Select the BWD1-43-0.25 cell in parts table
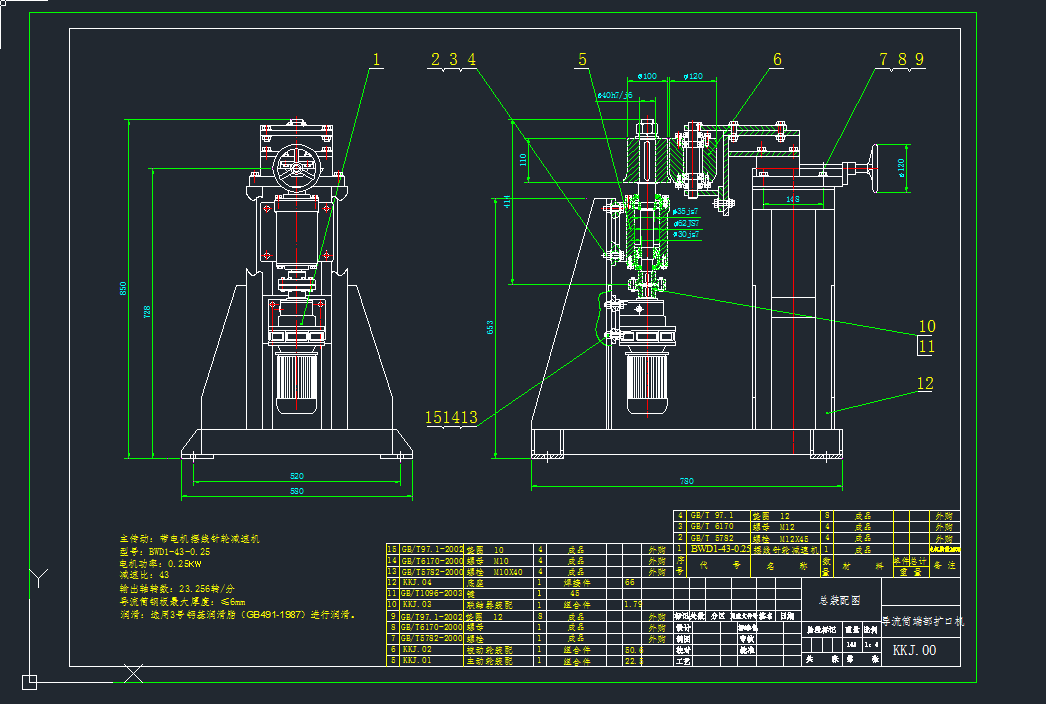Image resolution: width=1046 pixels, height=704 pixels. 720,549
